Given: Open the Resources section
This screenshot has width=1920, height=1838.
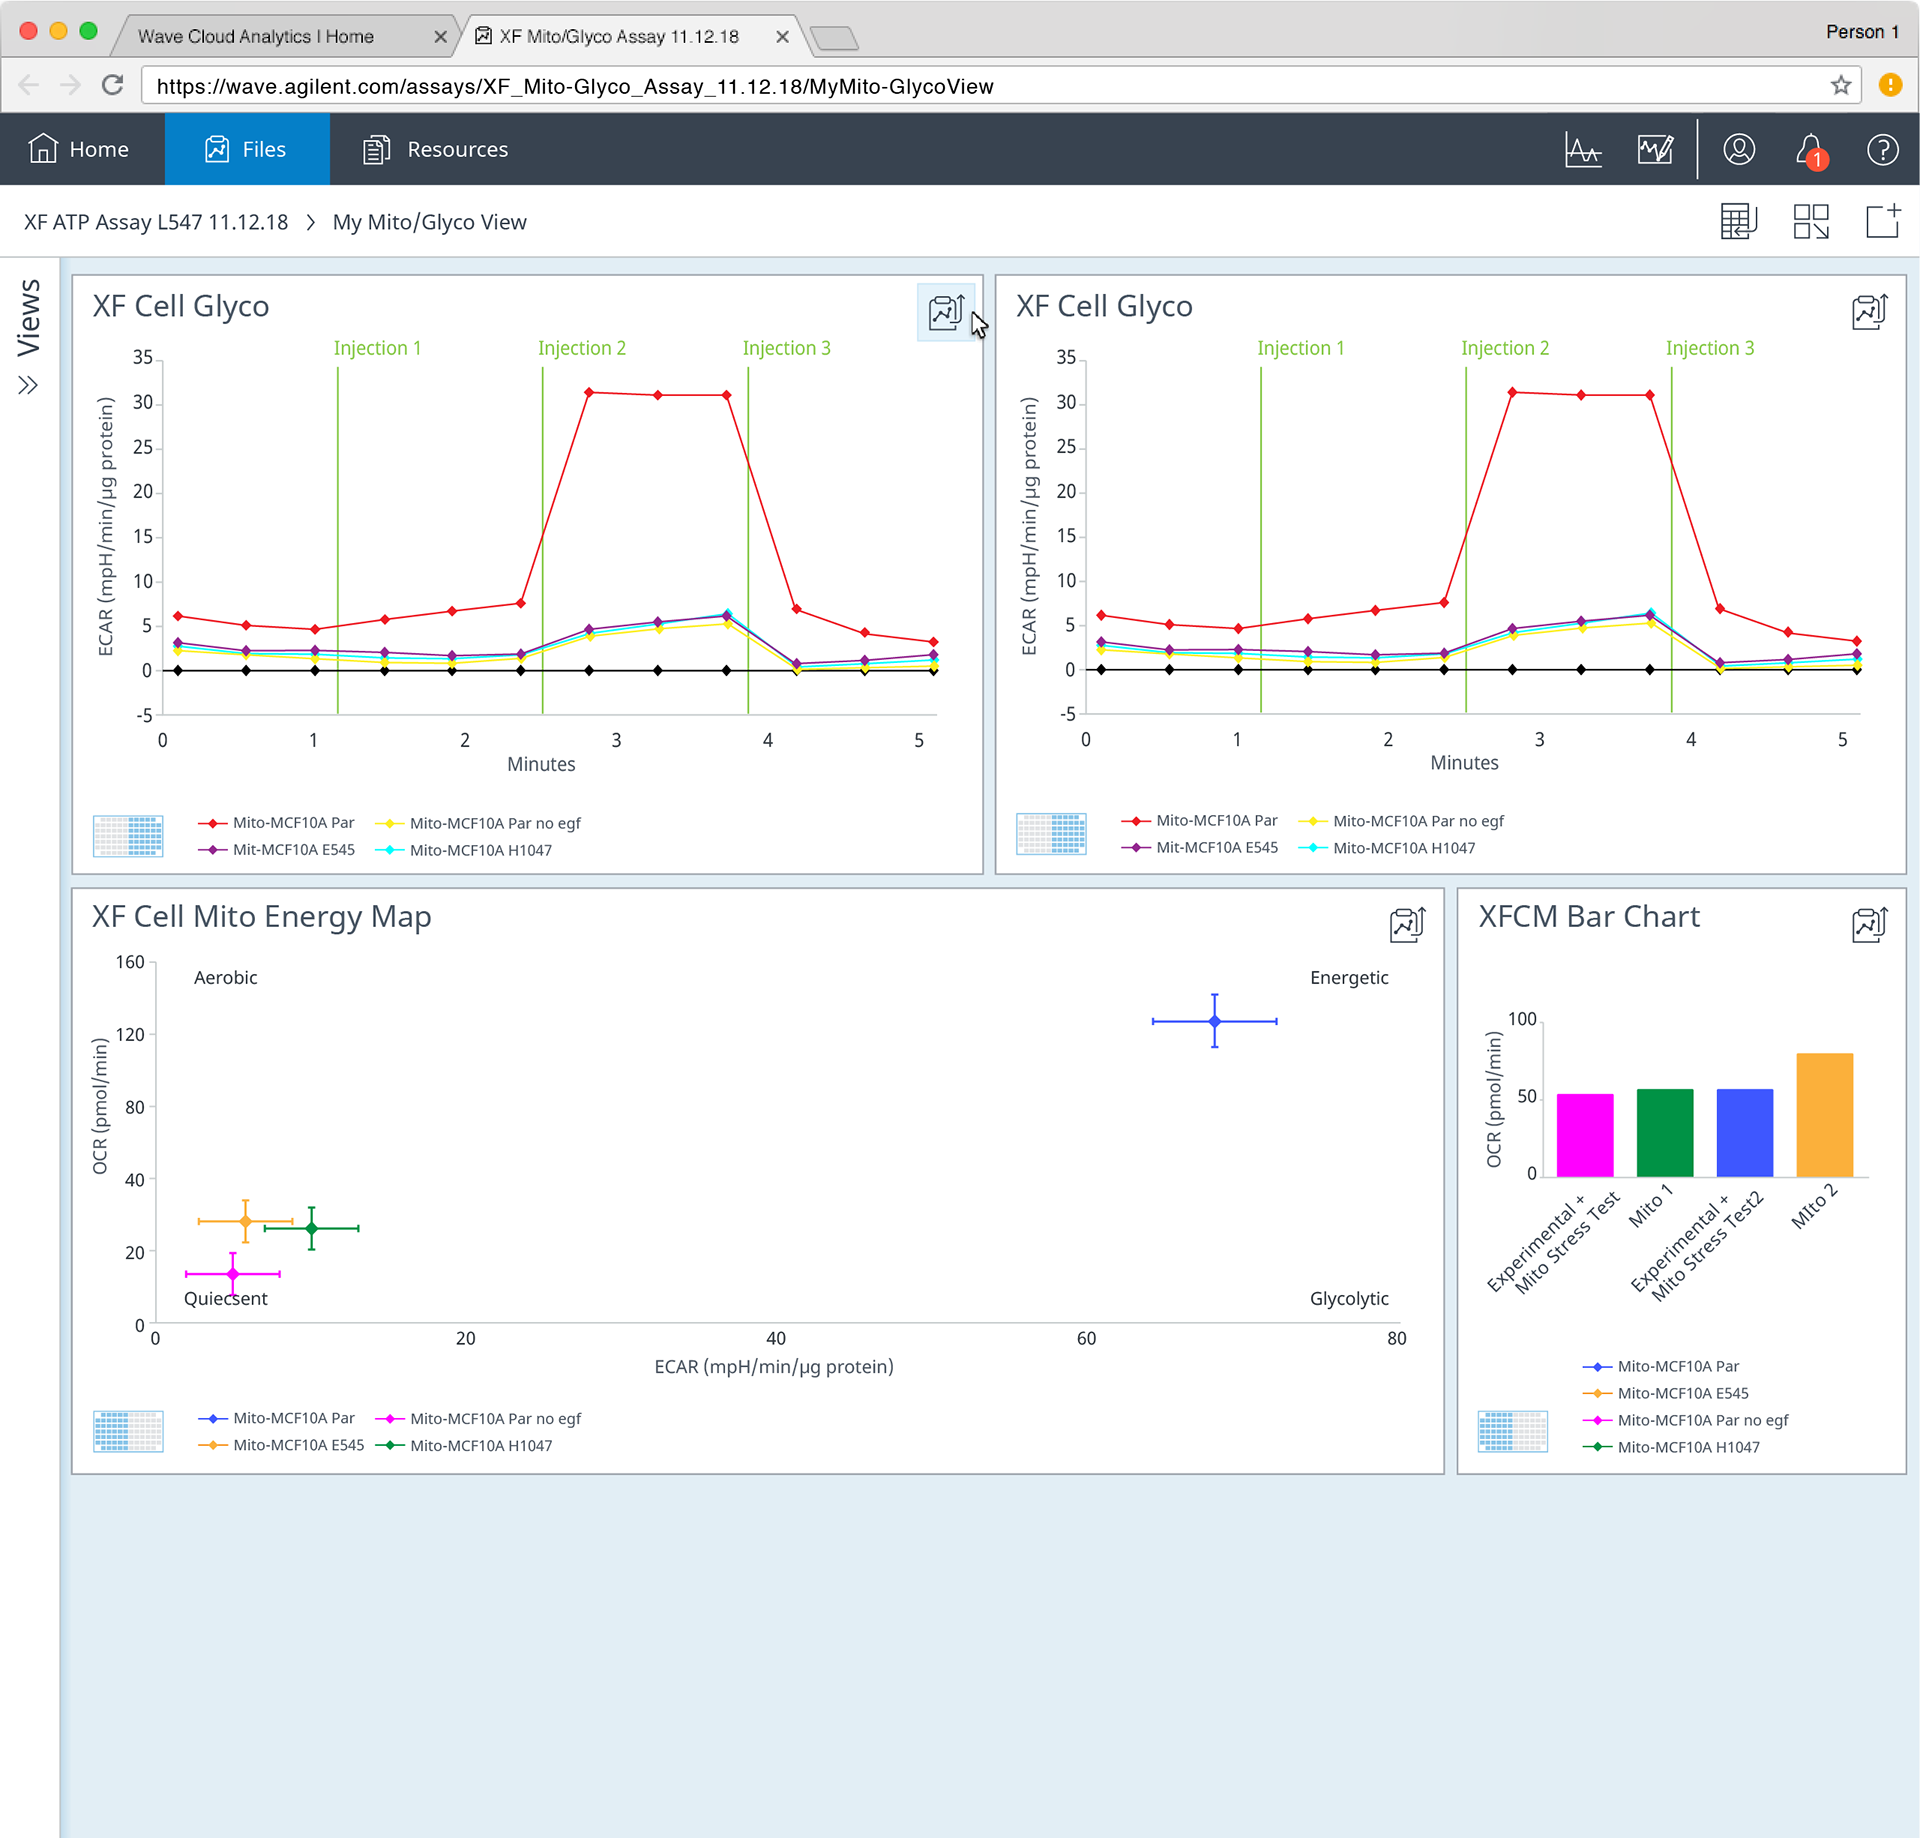Looking at the screenshot, I should tap(435, 149).
